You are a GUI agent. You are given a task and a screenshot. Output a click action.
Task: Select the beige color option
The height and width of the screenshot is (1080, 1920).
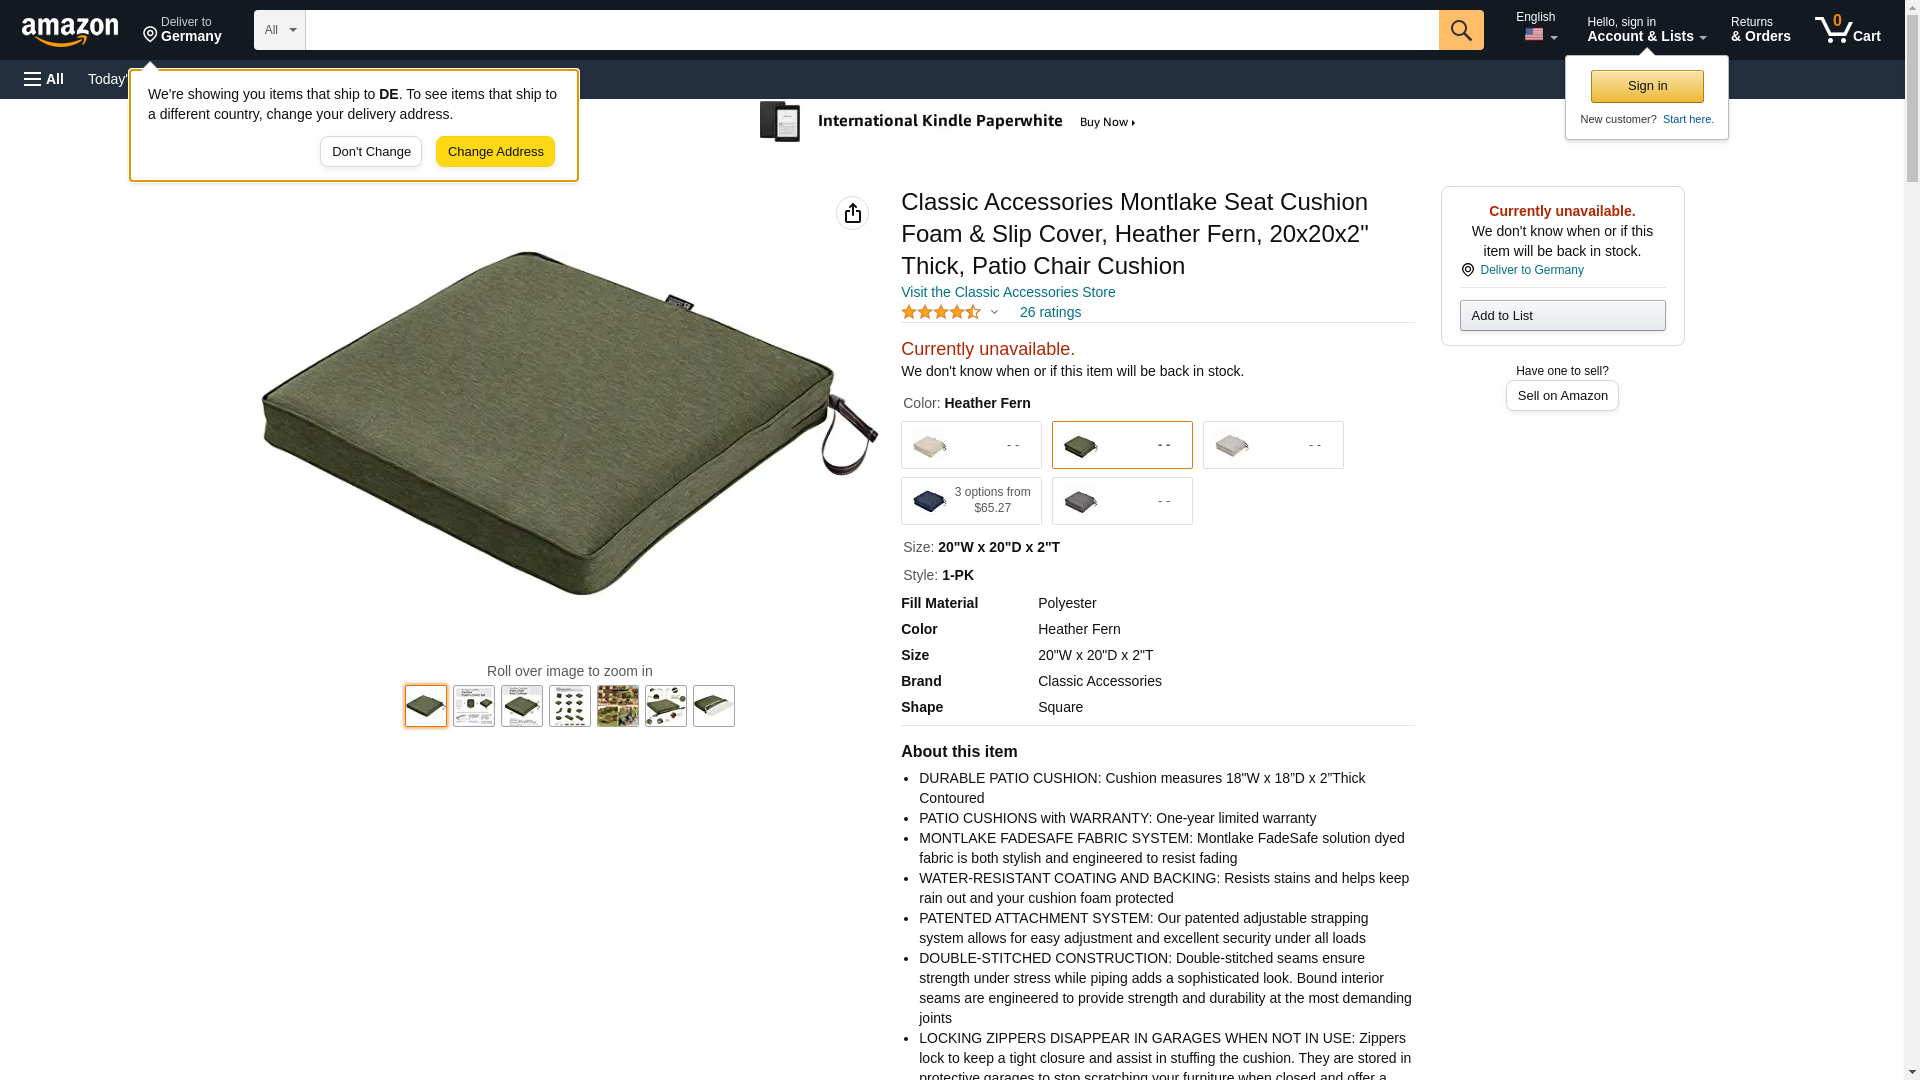coord(971,445)
